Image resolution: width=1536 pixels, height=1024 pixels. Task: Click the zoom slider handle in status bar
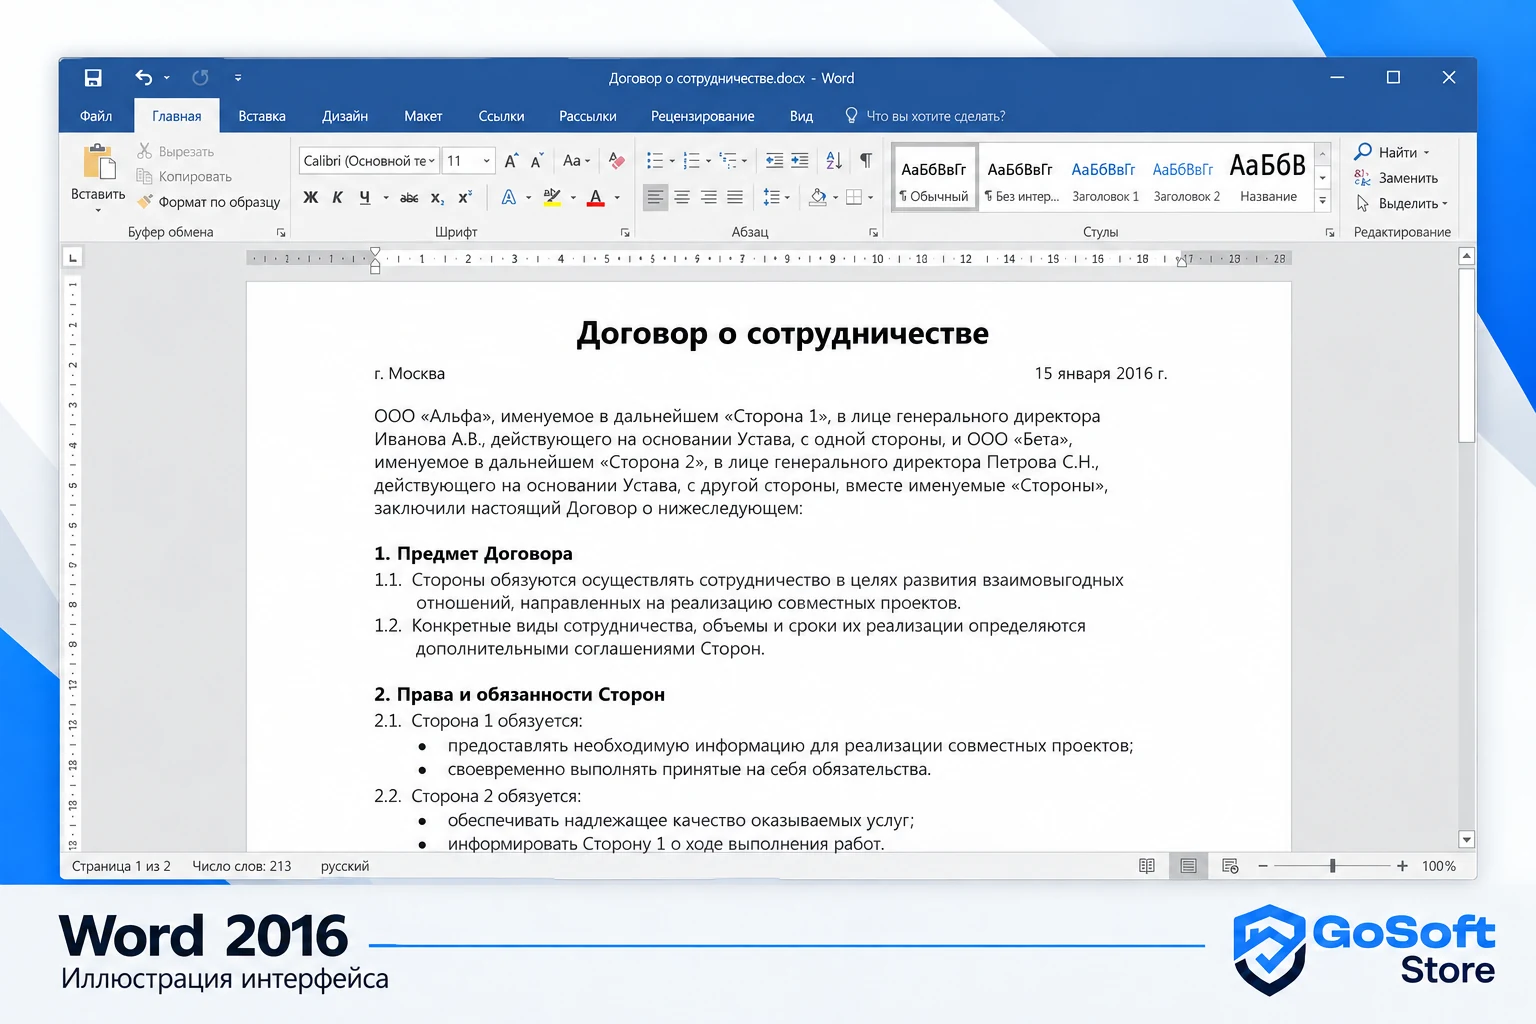pyautogui.click(x=1332, y=866)
